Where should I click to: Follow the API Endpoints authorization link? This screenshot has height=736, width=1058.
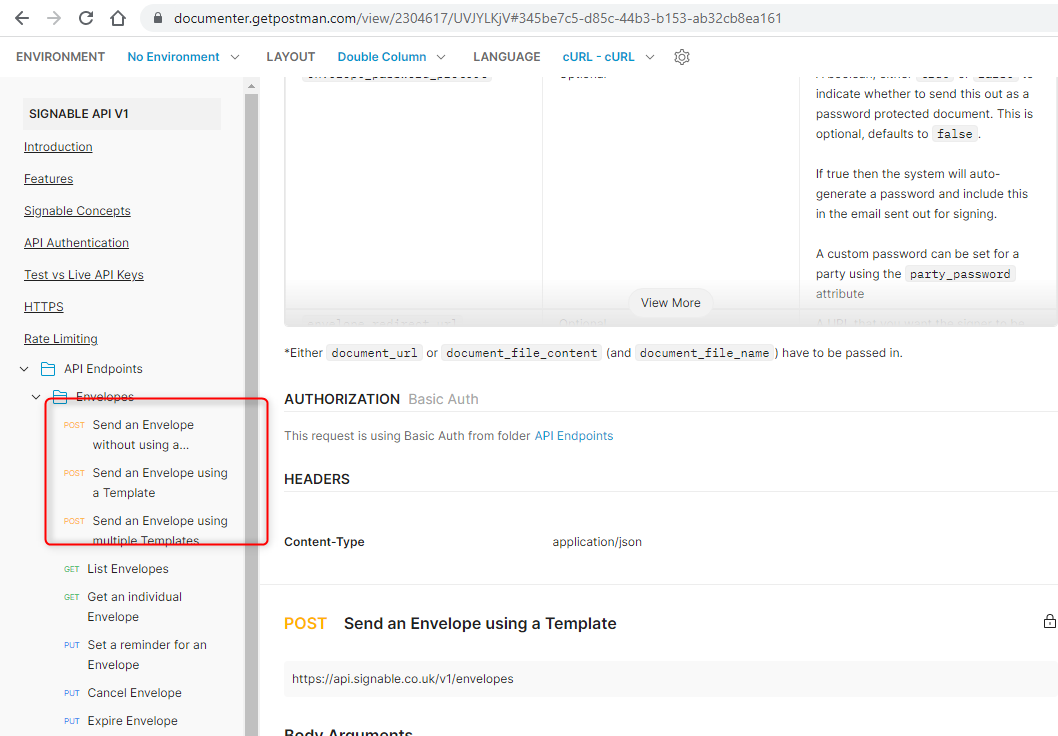(x=574, y=436)
